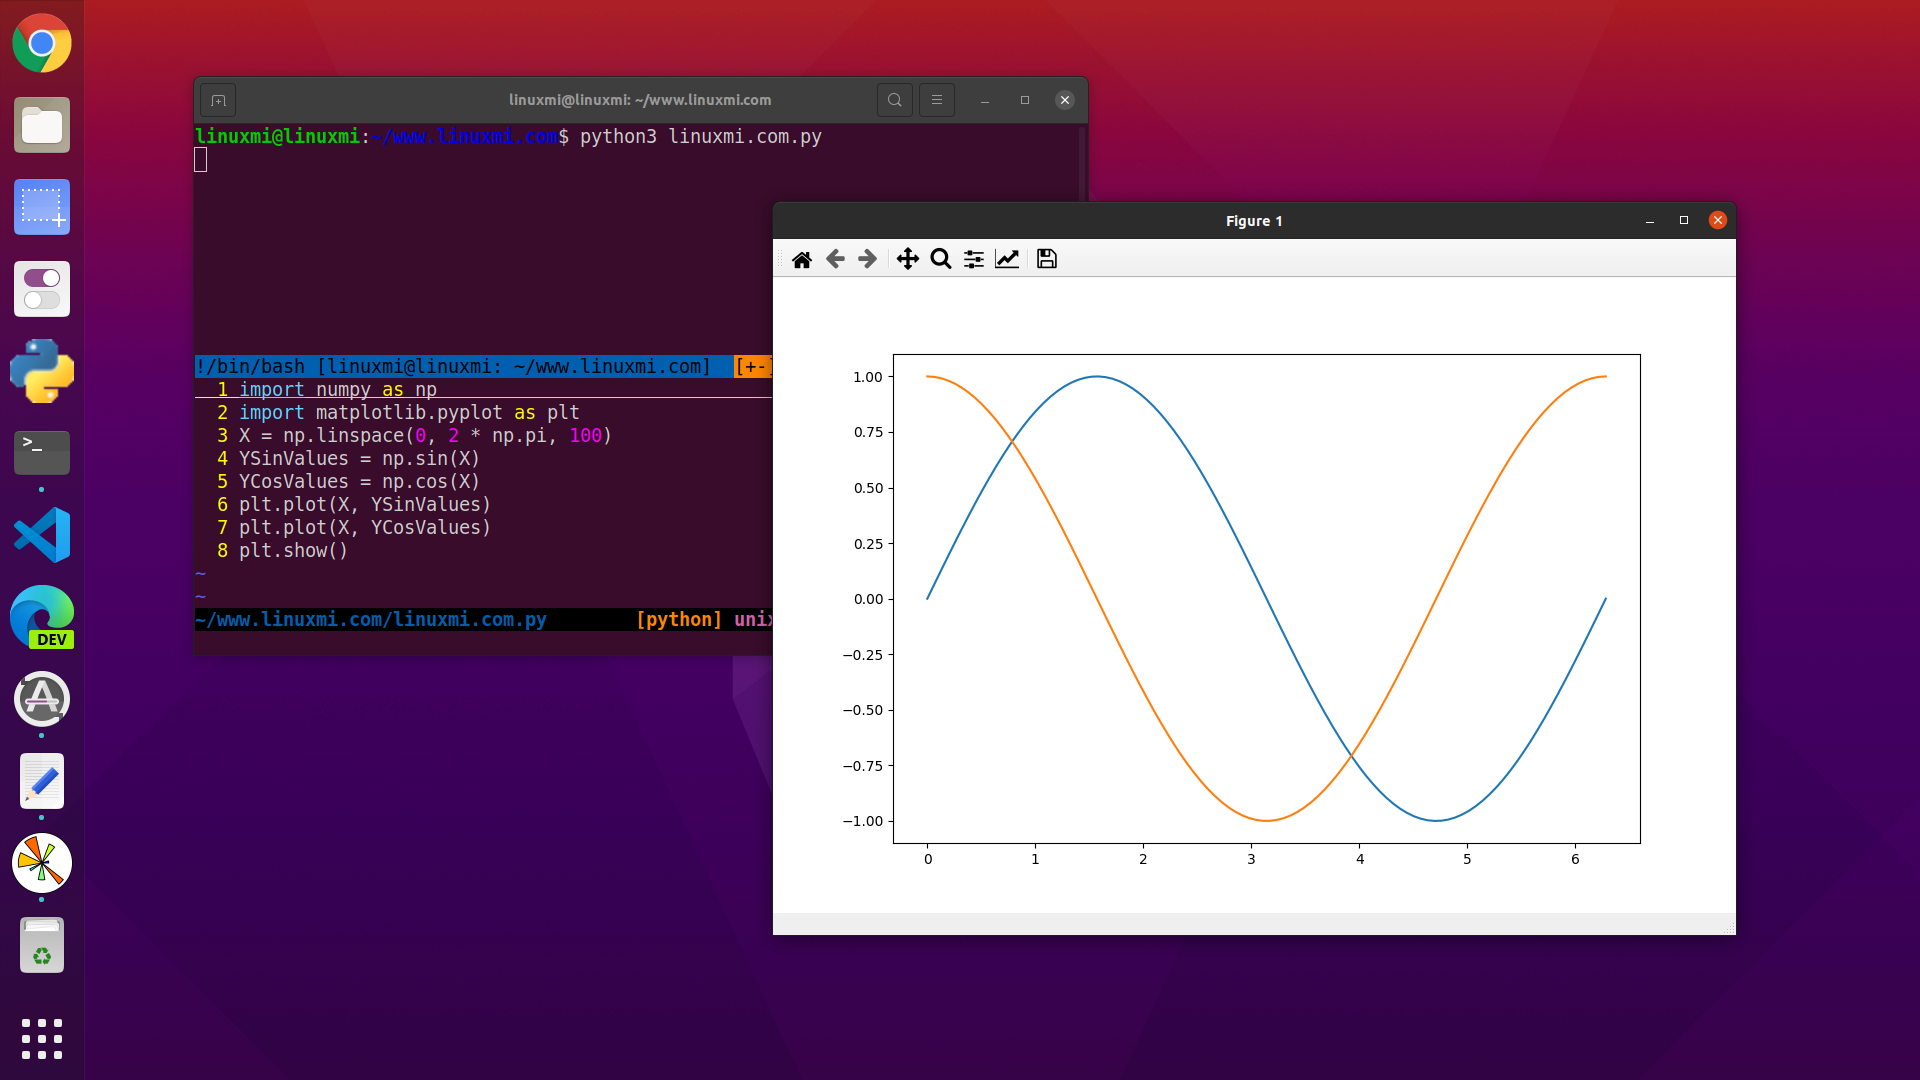1920x1080 pixels.
Task: Click the terminal window title text
Action: (x=640, y=100)
